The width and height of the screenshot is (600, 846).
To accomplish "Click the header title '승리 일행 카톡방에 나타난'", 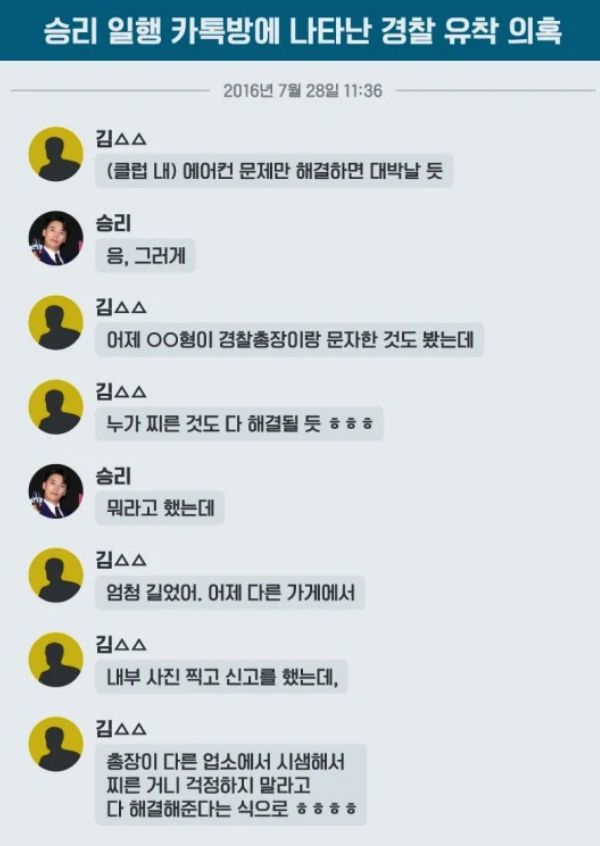I will click(207, 30).
